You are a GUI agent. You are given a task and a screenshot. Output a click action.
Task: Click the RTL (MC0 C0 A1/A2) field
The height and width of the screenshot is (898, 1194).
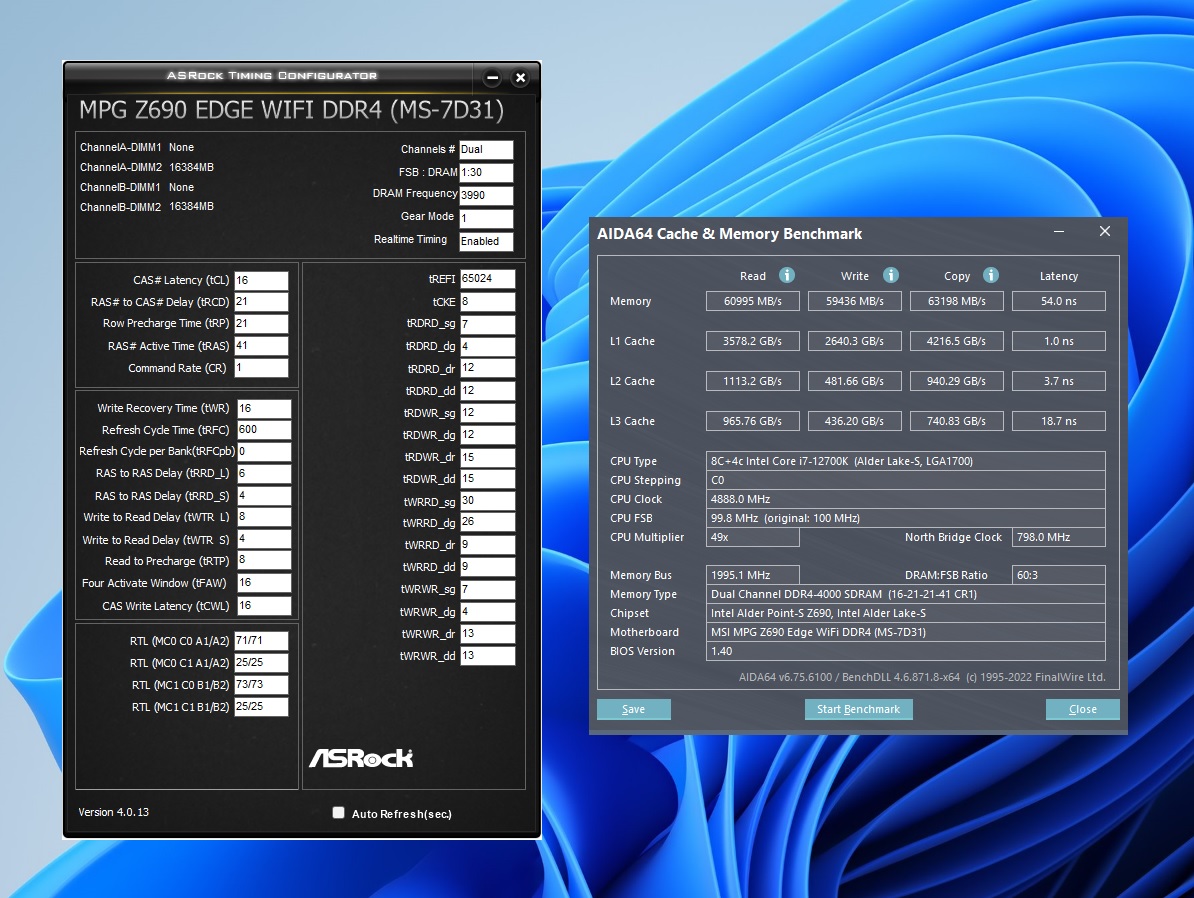[261, 641]
